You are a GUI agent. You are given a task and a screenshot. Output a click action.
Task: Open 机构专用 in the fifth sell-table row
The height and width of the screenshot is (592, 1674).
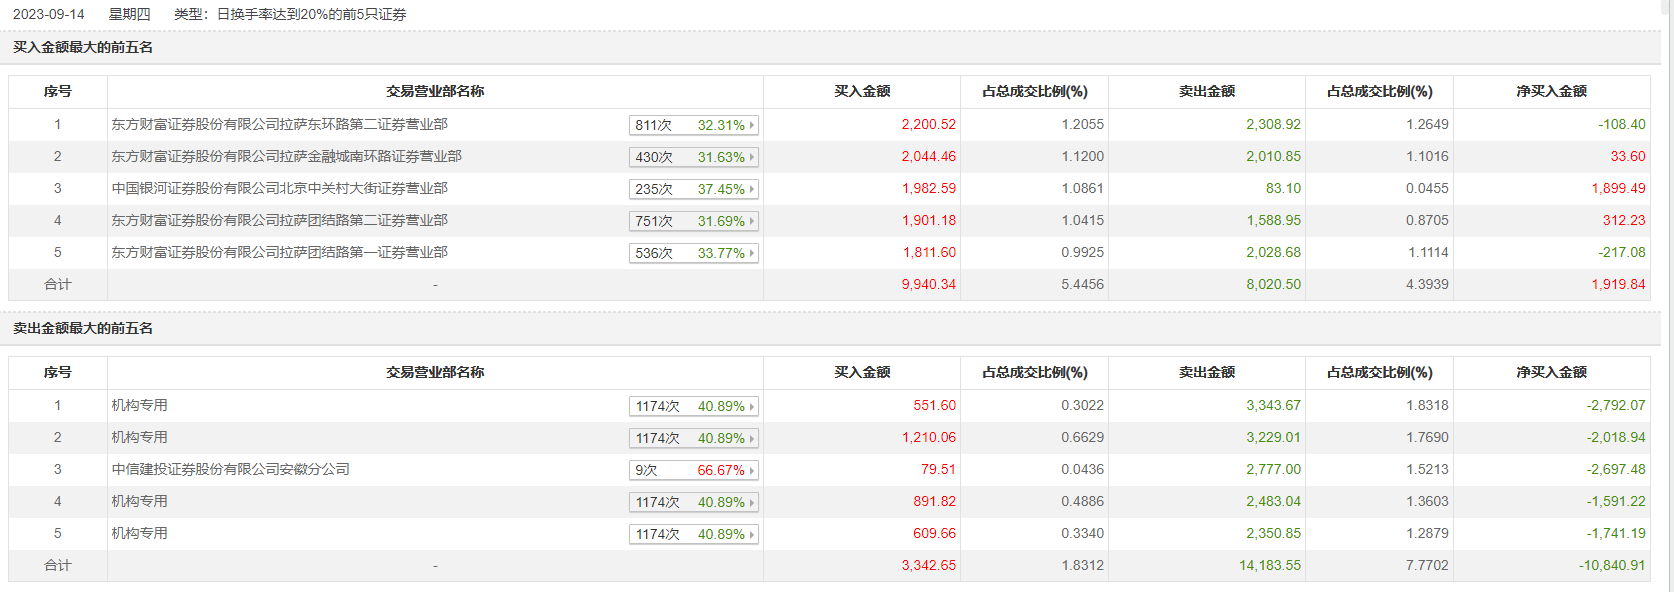(139, 534)
